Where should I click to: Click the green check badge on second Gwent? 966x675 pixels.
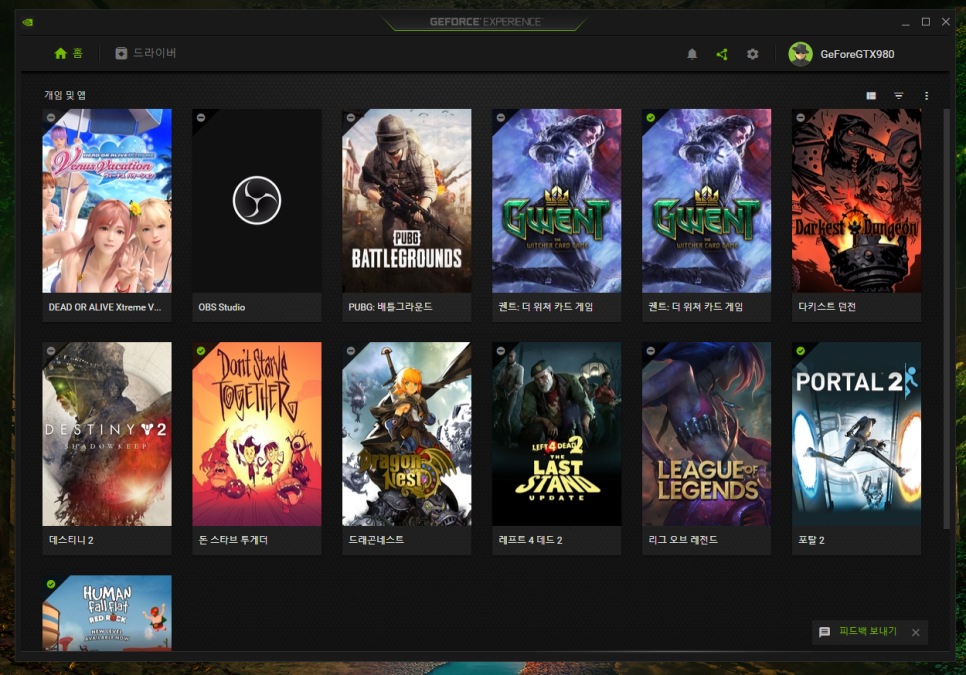(x=651, y=117)
